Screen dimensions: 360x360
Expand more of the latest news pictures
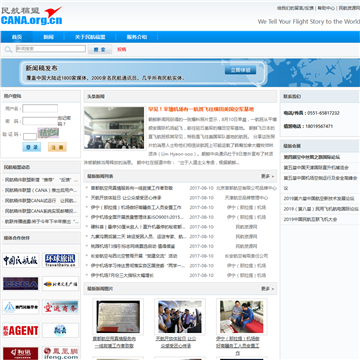coord(267,289)
